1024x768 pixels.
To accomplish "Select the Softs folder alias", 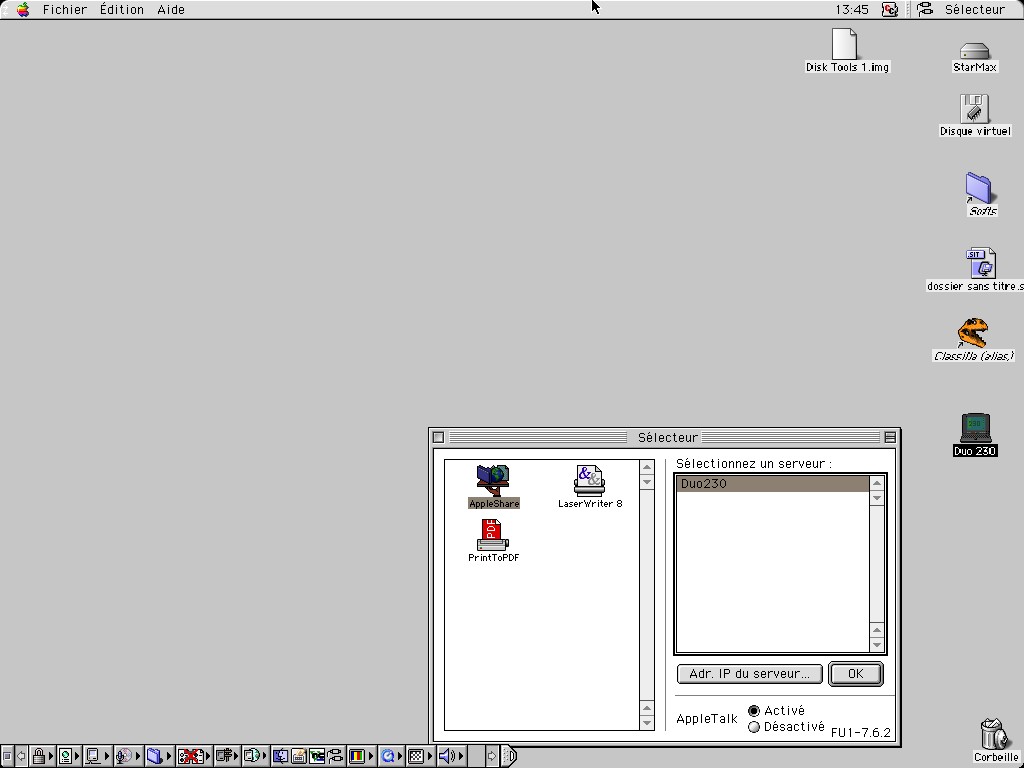I will click(978, 189).
